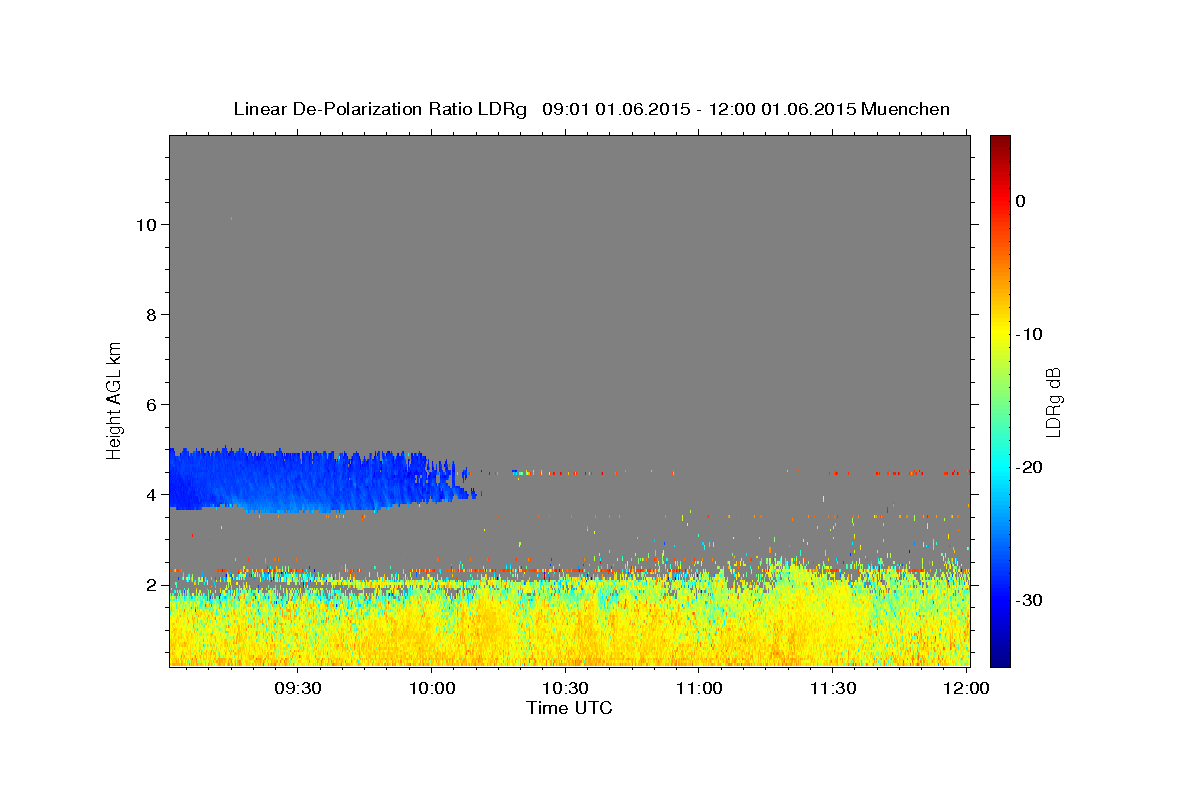1200x800 pixels.
Task: Click the colorbar label '-20'
Action: [x=1030, y=467]
